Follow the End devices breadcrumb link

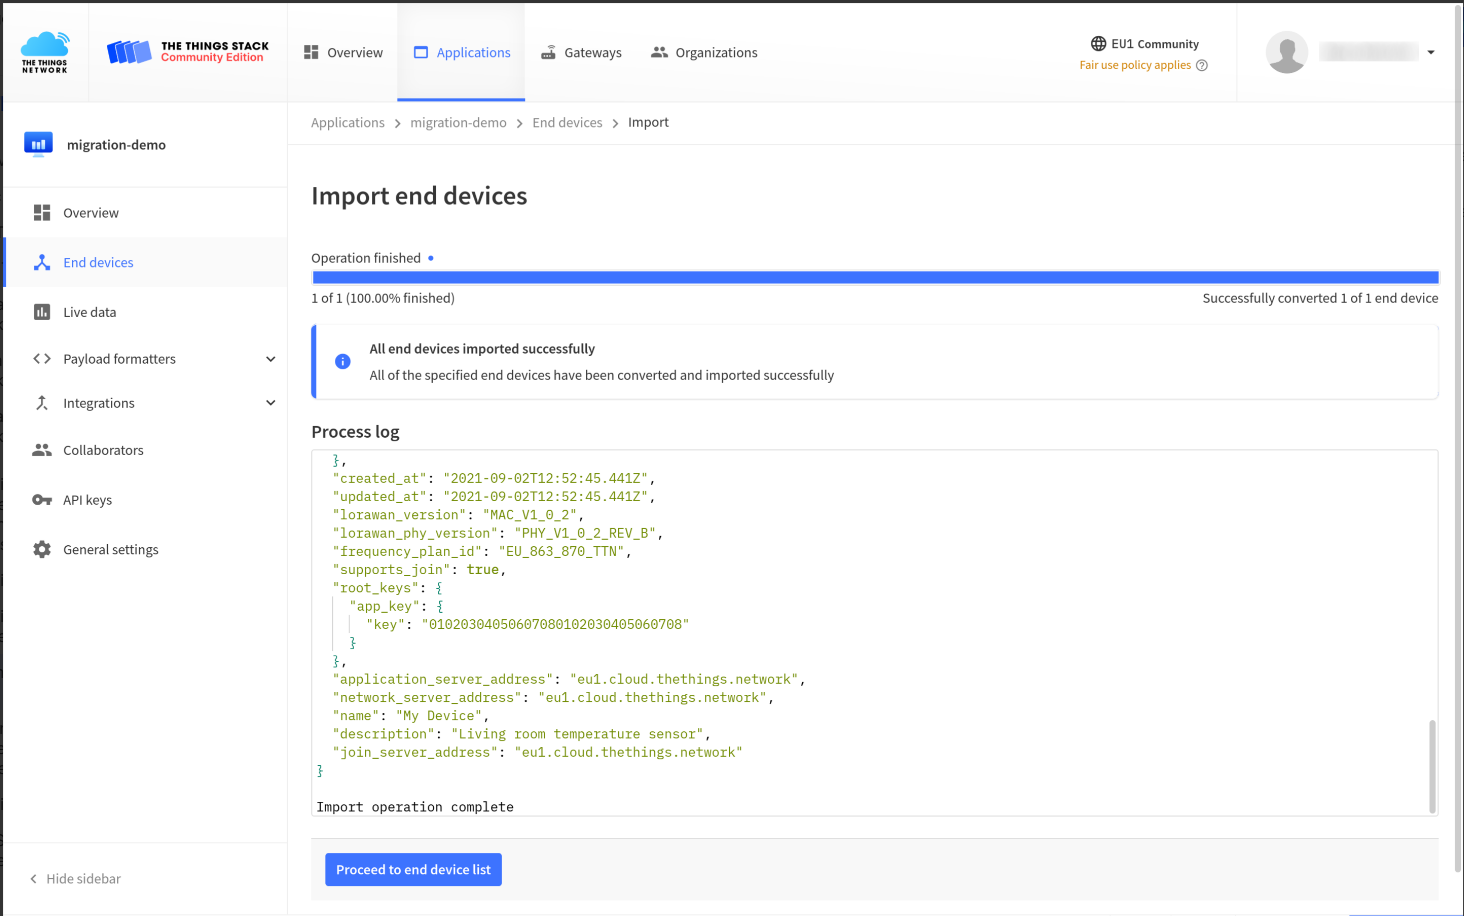pyautogui.click(x=567, y=123)
